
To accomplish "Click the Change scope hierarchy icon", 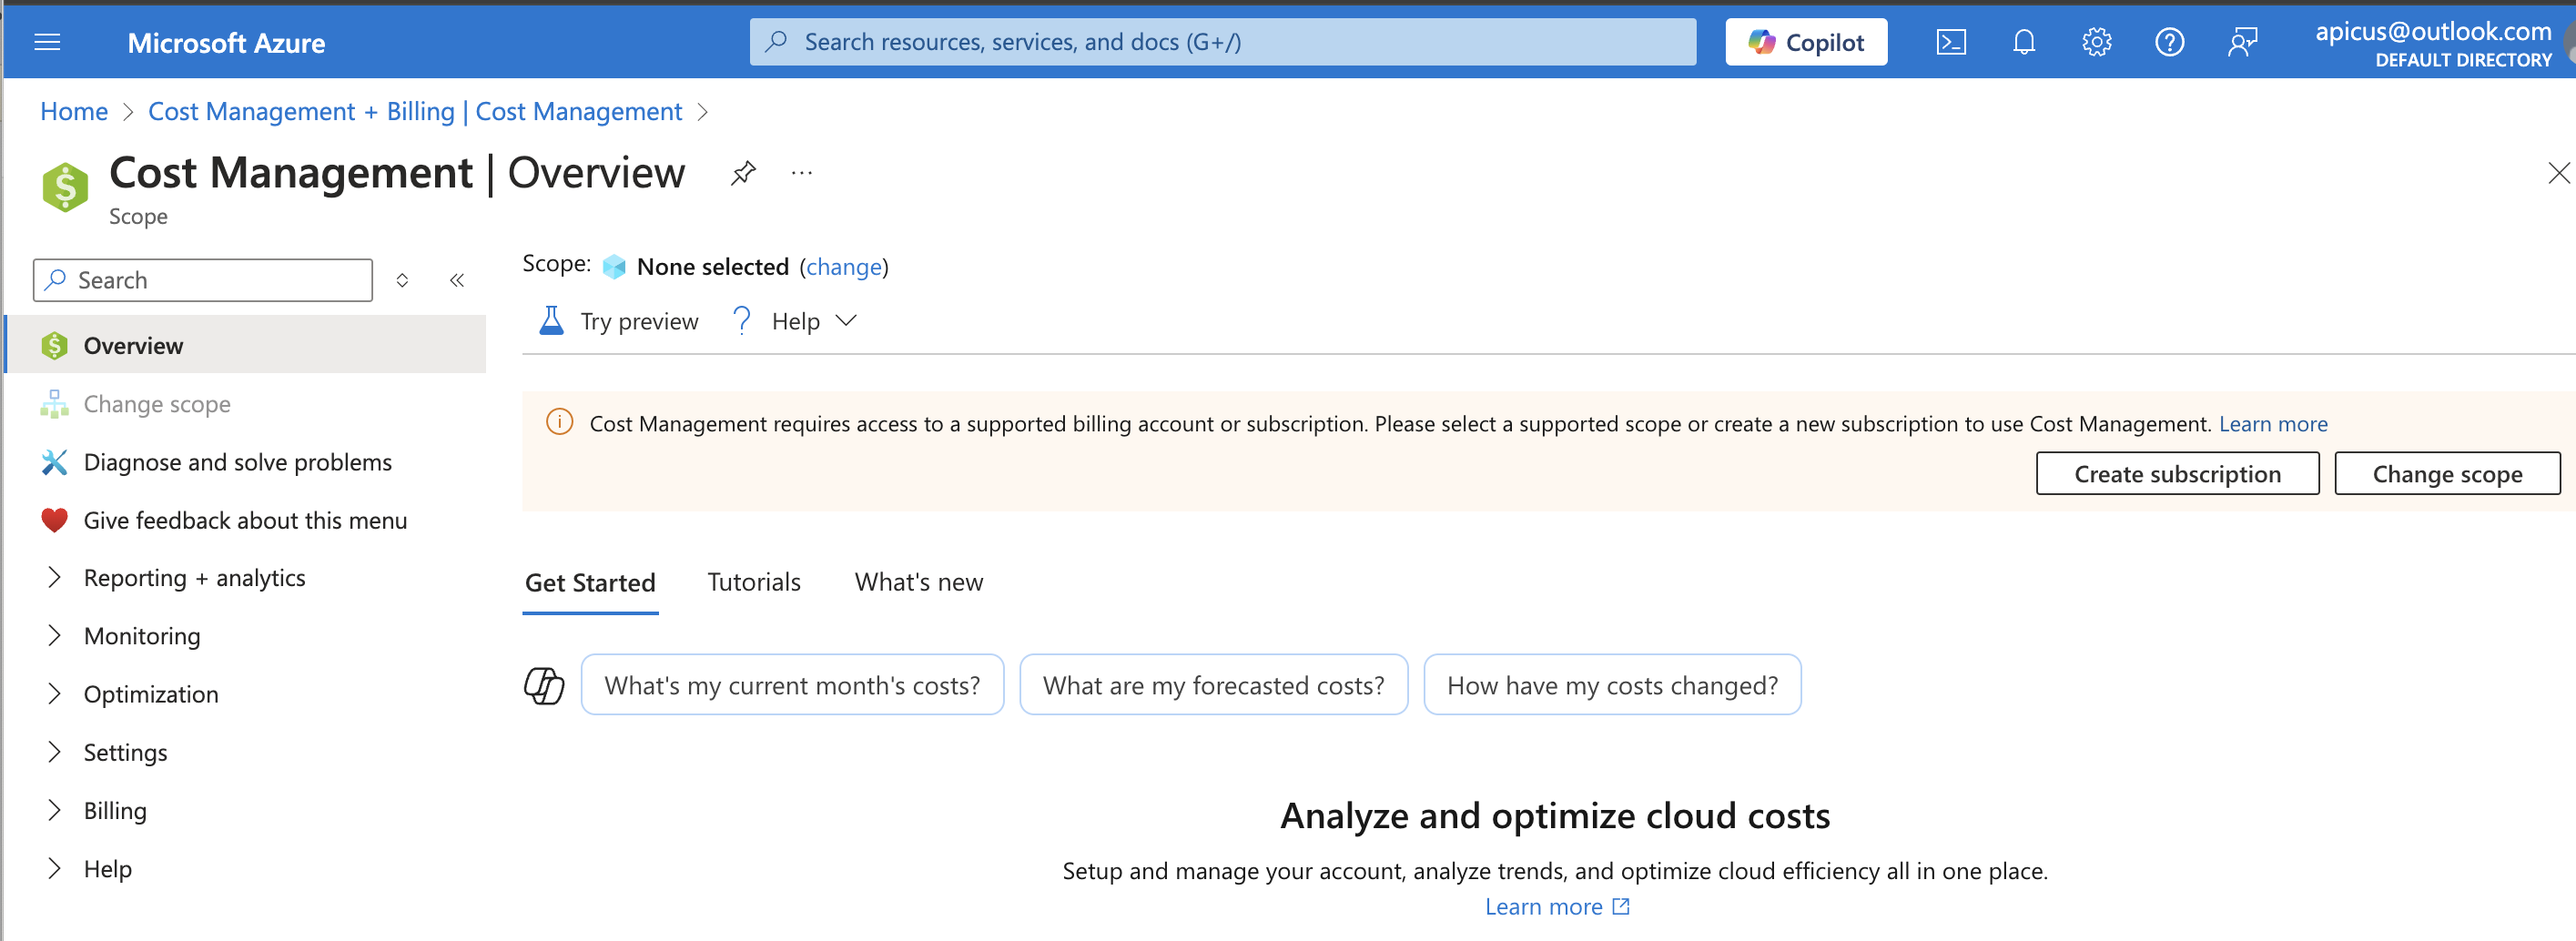I will click(55, 404).
